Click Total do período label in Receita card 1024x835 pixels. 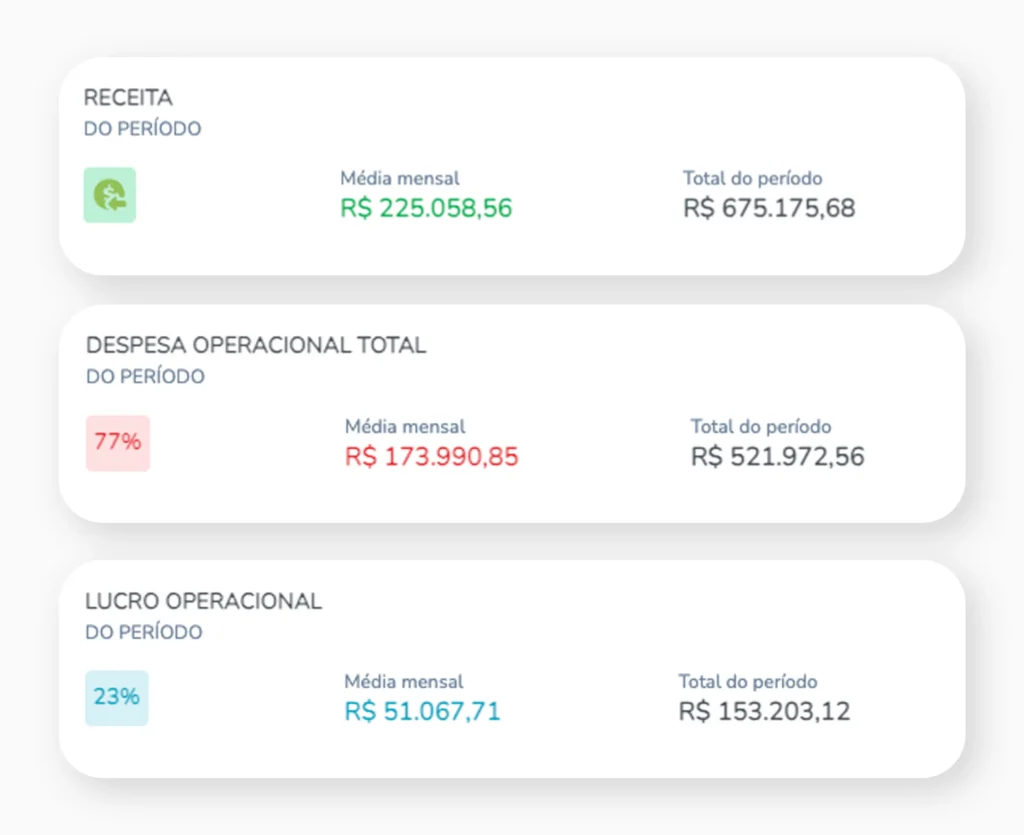(x=753, y=179)
